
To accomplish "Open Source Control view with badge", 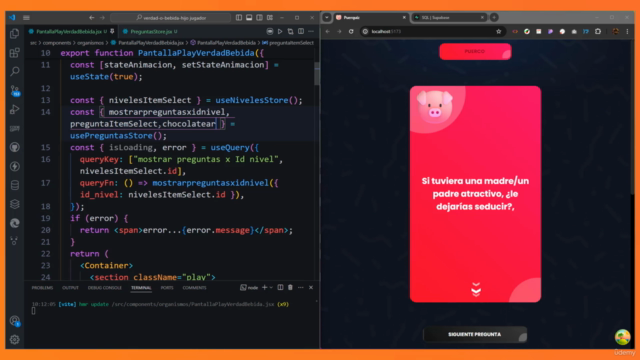I will pos(15,91).
